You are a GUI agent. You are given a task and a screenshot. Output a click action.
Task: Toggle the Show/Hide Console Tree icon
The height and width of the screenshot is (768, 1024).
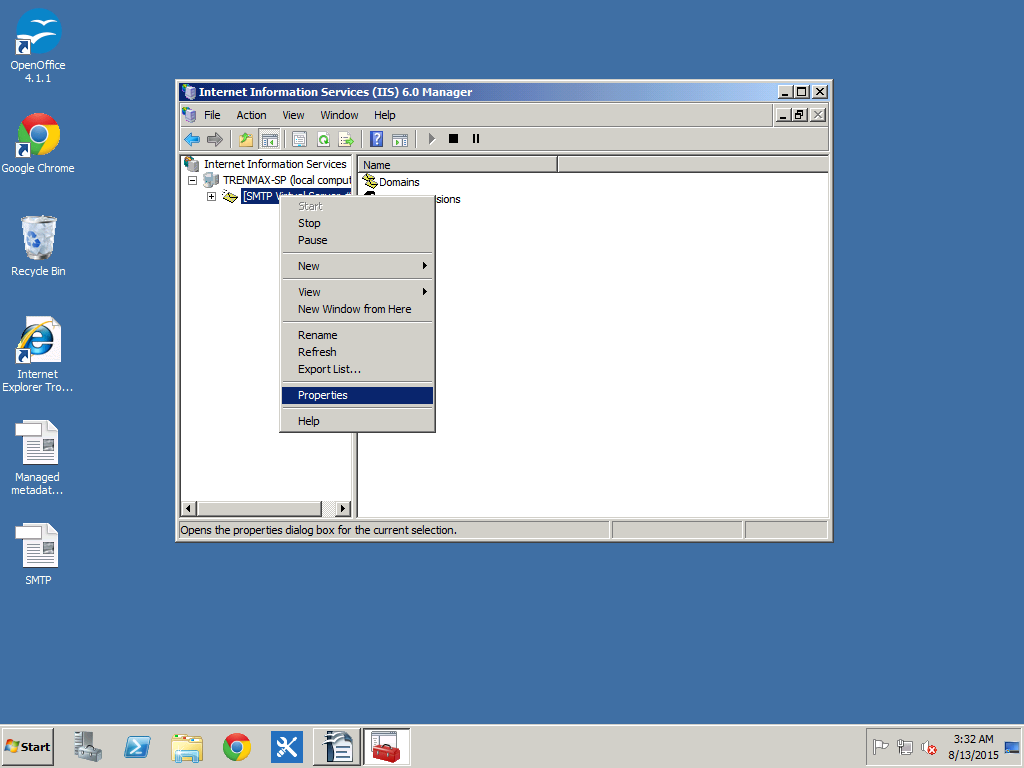(269, 139)
